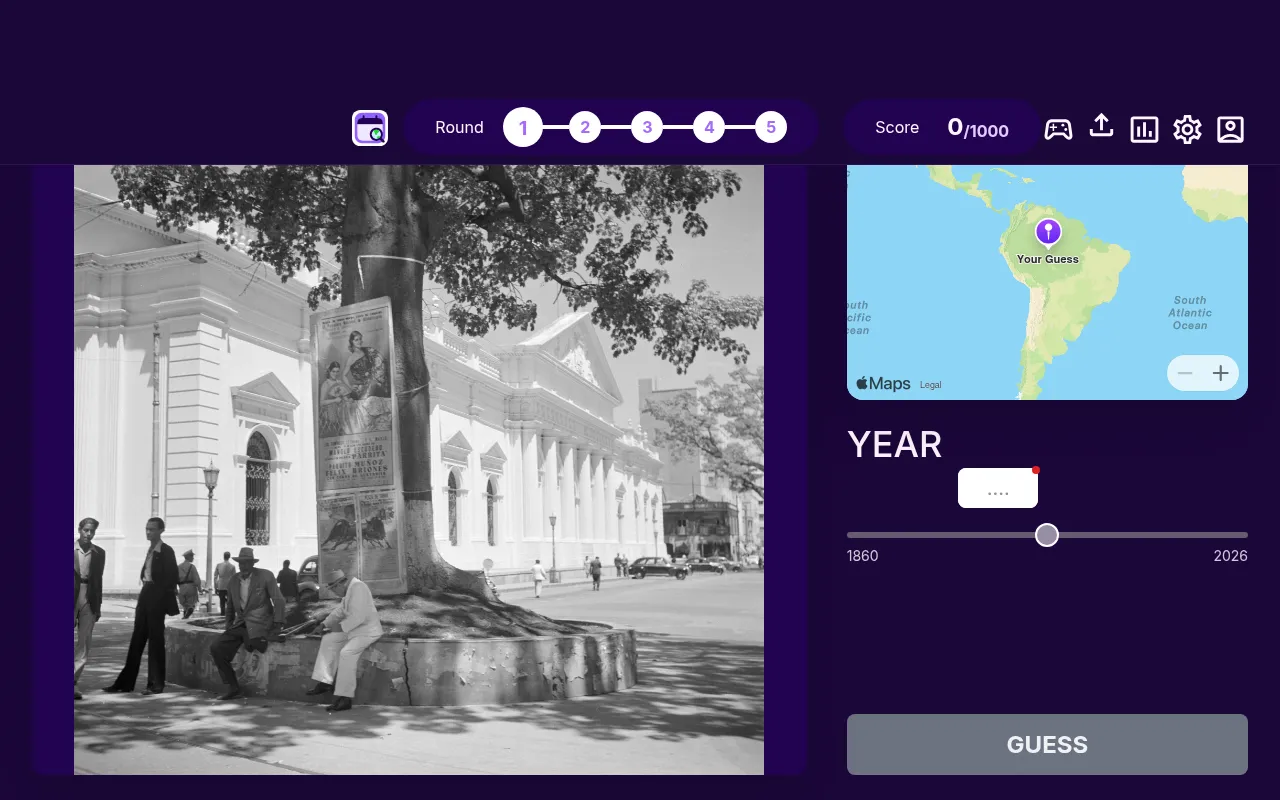Jump to round 1 marker
The width and height of the screenshot is (1280, 800).
point(523,128)
